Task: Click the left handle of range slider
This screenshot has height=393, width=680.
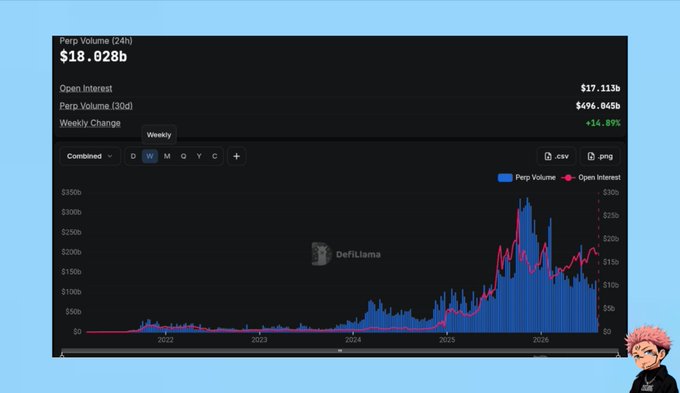Action: [x=62, y=355]
